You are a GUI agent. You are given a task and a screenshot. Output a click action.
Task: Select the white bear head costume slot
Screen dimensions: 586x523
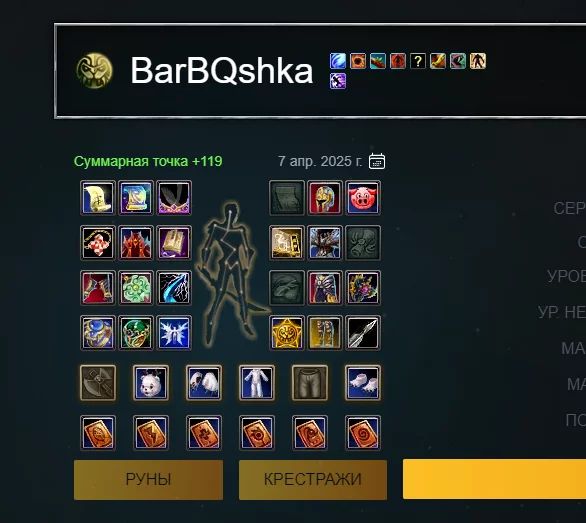151,383
